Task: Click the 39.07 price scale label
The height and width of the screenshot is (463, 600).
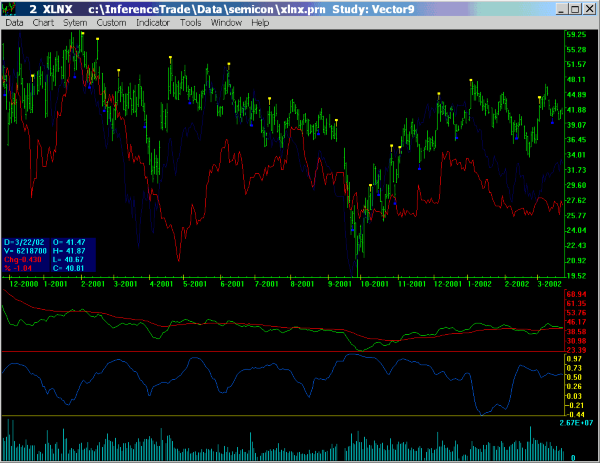Action: click(x=576, y=125)
